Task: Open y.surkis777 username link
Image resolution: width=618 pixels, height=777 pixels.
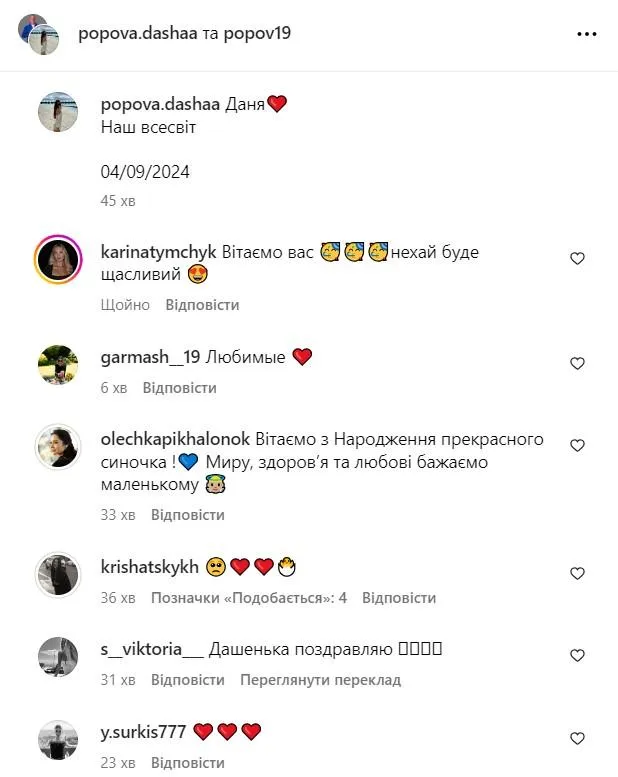Action: click(144, 732)
